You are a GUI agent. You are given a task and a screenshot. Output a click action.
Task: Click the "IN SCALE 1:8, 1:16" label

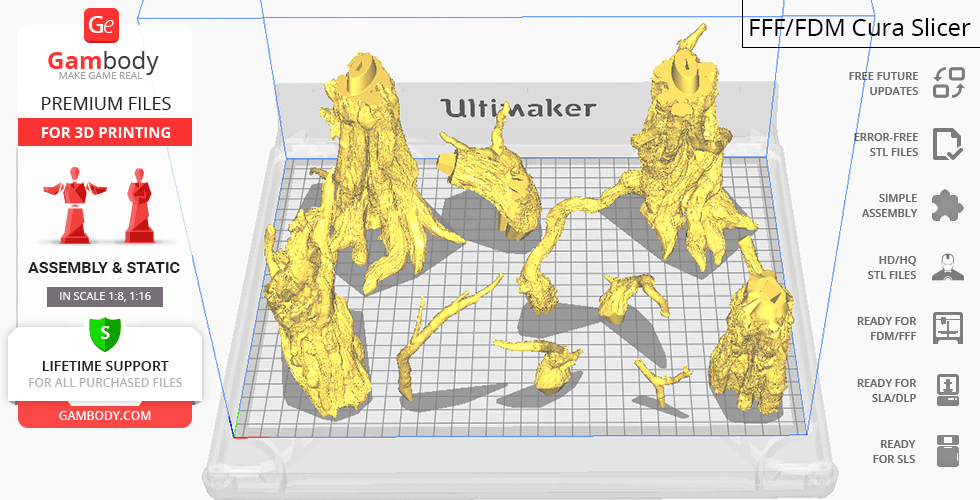coord(105,297)
